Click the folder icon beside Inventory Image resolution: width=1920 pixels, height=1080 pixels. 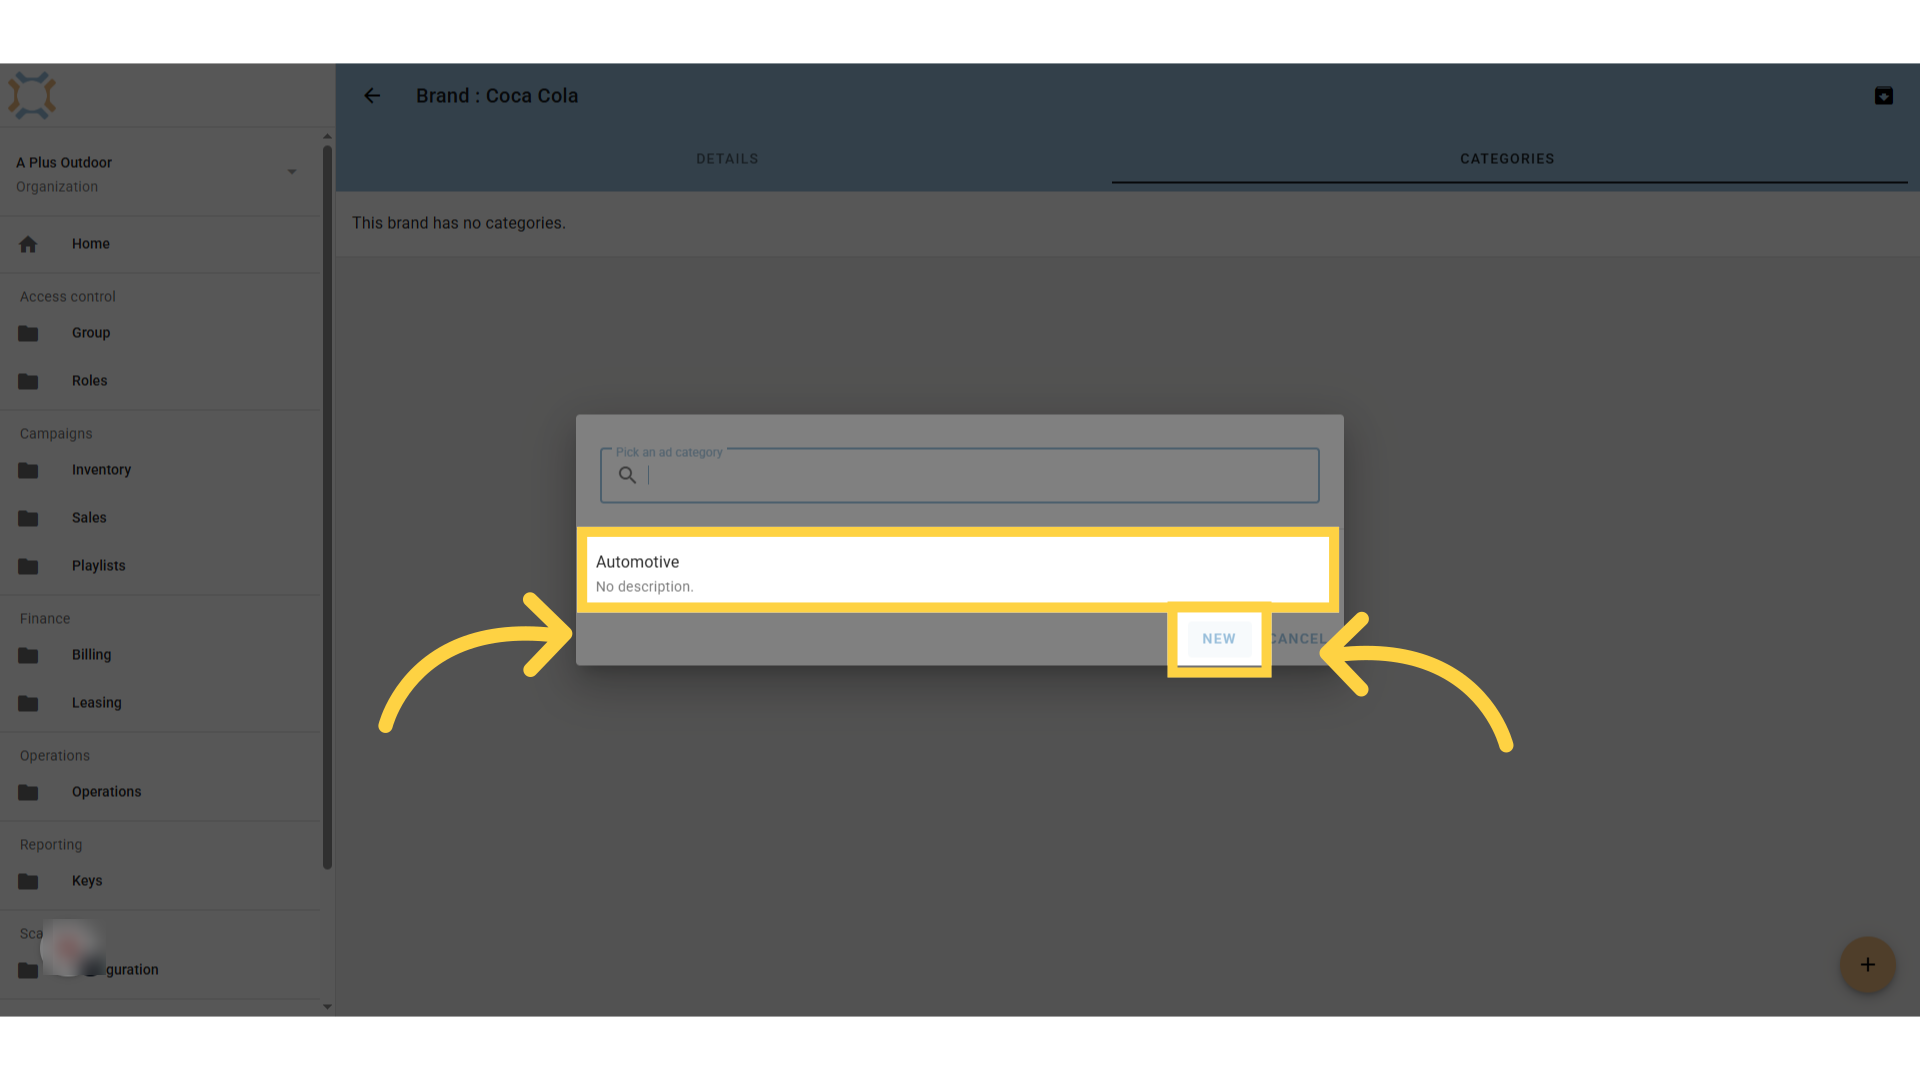click(28, 470)
